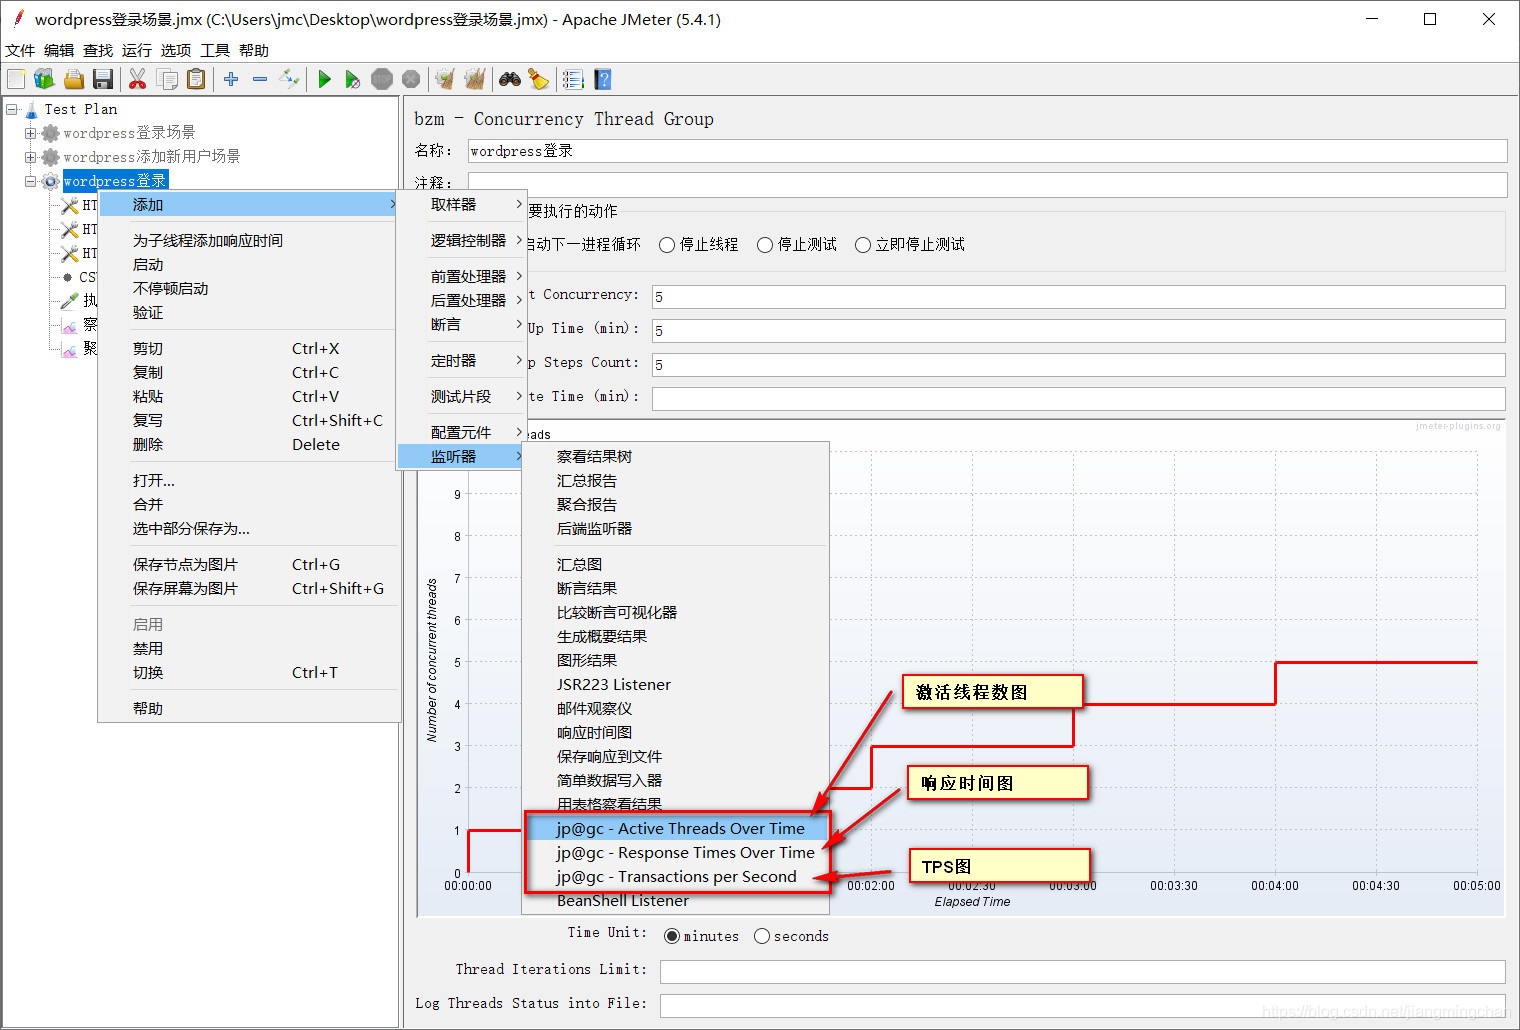Open the 逻辑控制器 submenu
The height and width of the screenshot is (1030, 1520).
pyautogui.click(x=462, y=240)
